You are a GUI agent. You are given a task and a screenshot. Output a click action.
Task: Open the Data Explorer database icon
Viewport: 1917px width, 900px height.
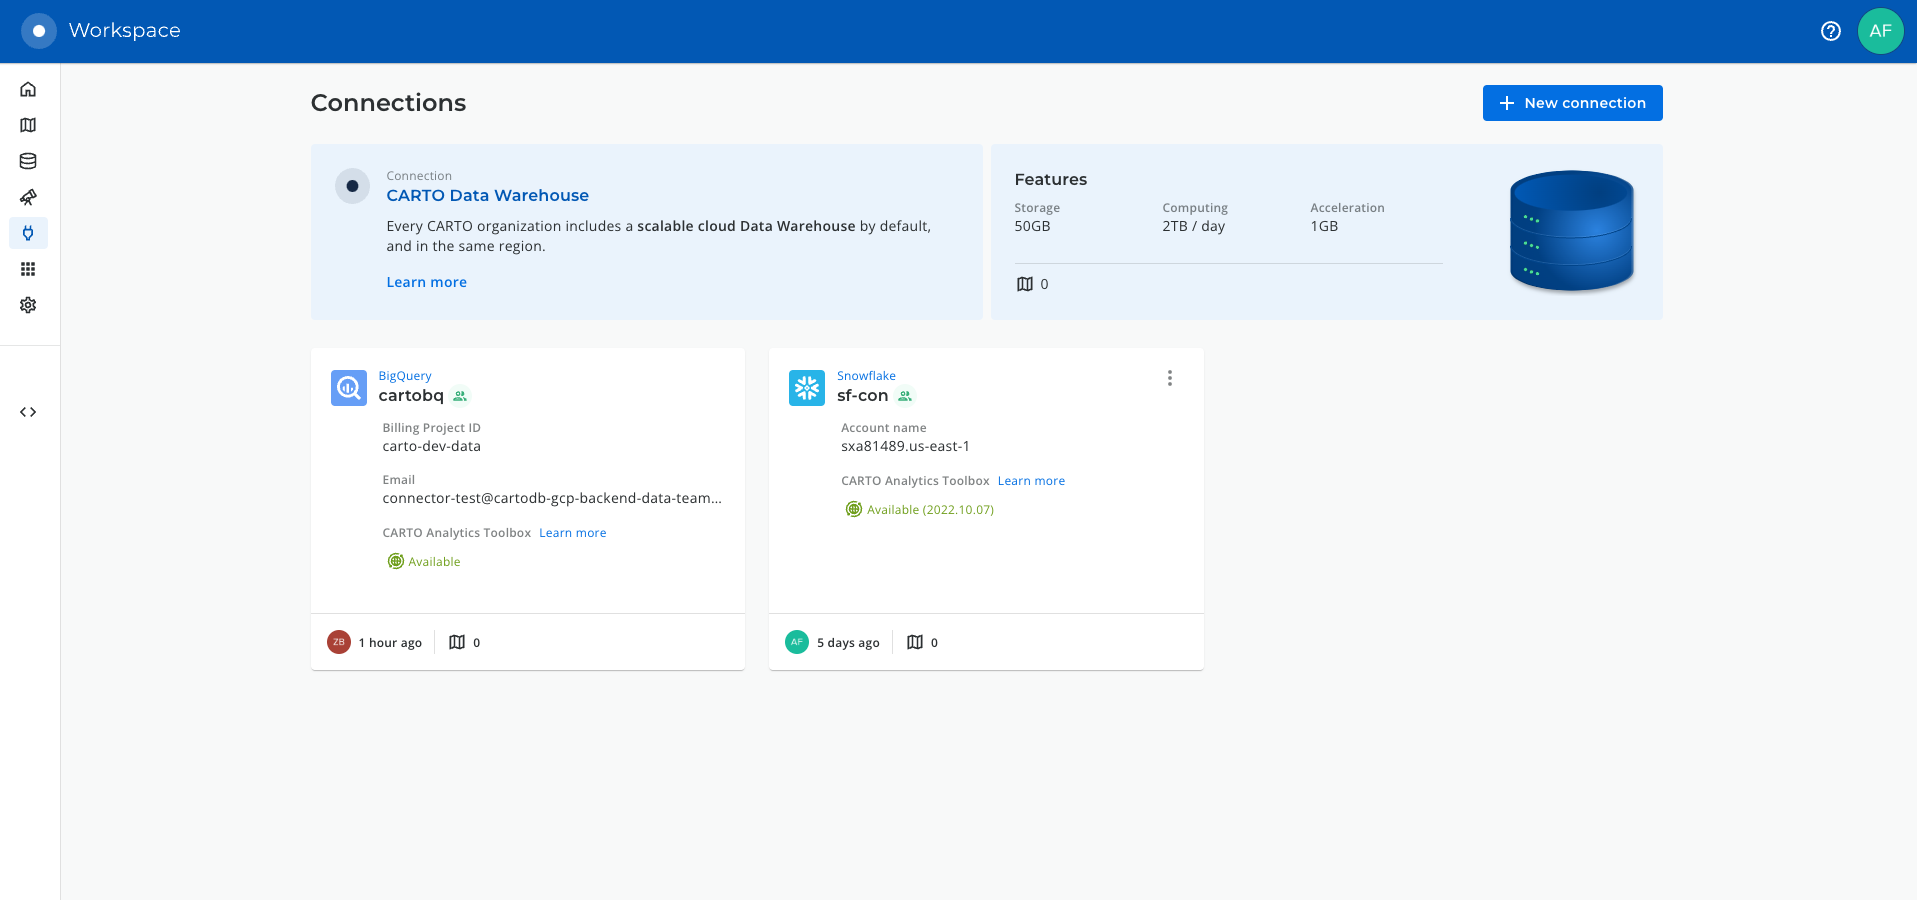click(28, 161)
